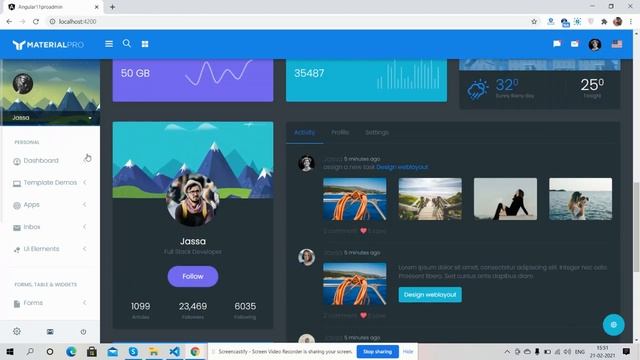Open Microsoft Store from taskbar
The width and height of the screenshot is (640, 360).
point(92,351)
